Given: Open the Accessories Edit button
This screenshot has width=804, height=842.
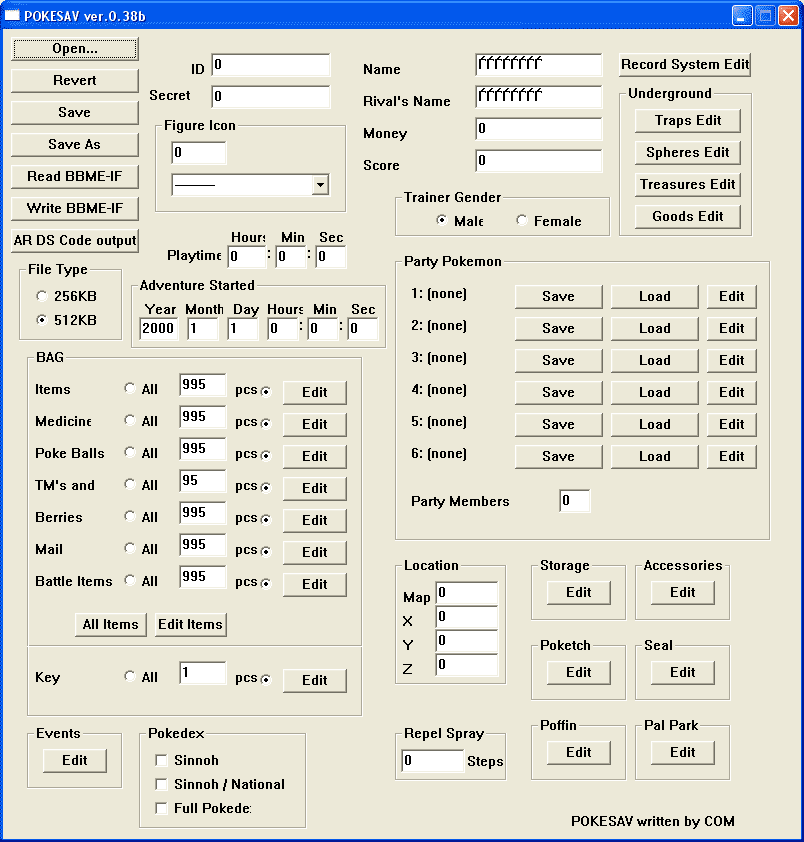Looking at the screenshot, I should pyautogui.click(x=683, y=593).
